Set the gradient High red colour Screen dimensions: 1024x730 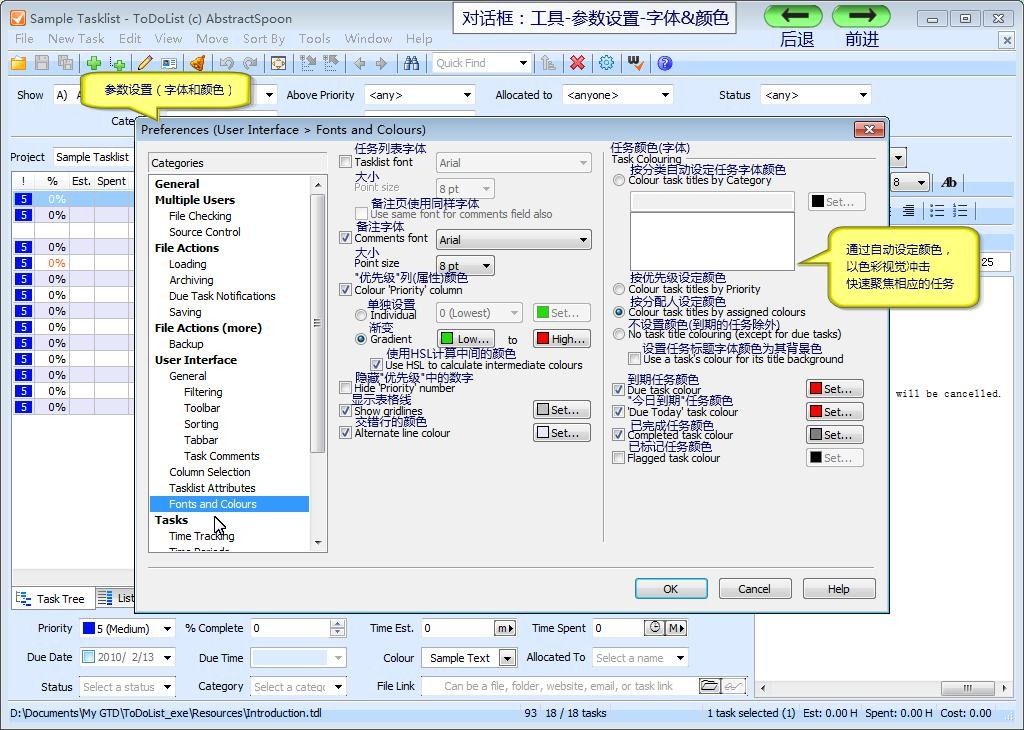tap(560, 339)
